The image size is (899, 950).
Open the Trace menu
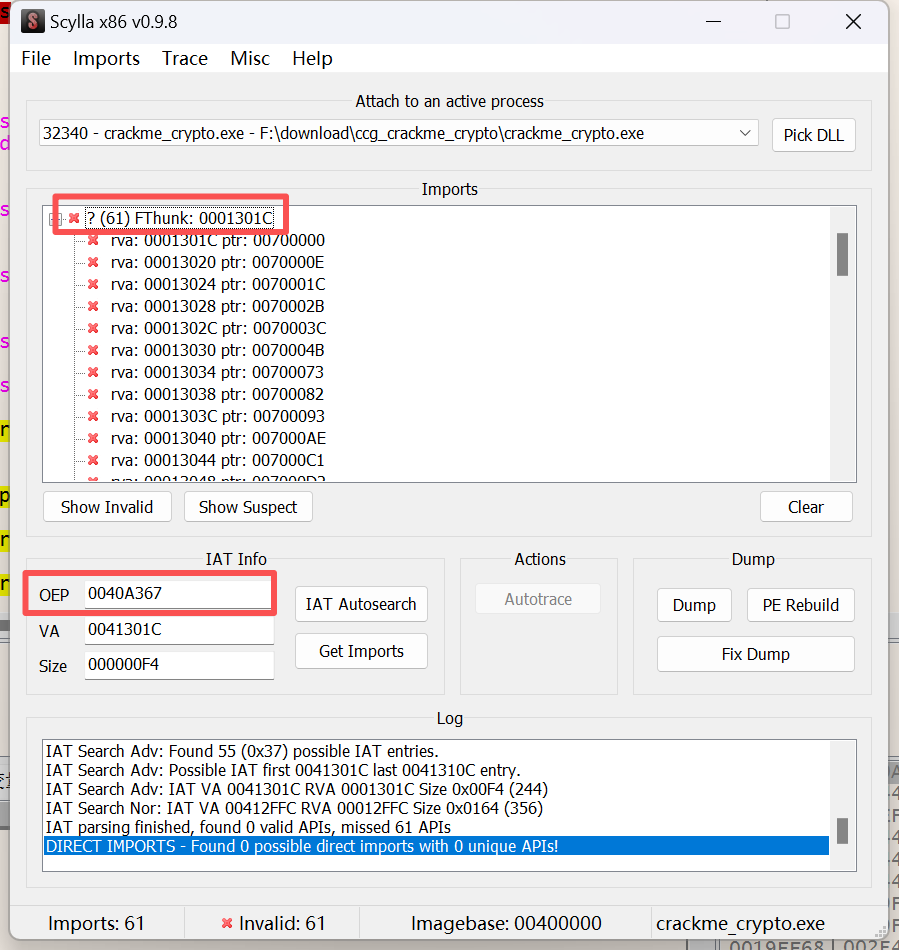[x=185, y=58]
